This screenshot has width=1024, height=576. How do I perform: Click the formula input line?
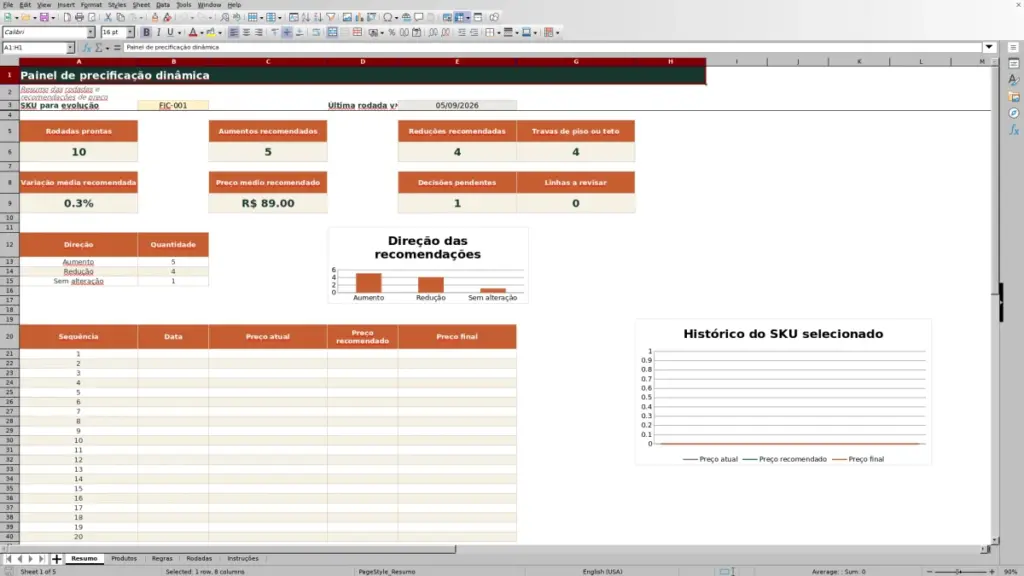552,47
